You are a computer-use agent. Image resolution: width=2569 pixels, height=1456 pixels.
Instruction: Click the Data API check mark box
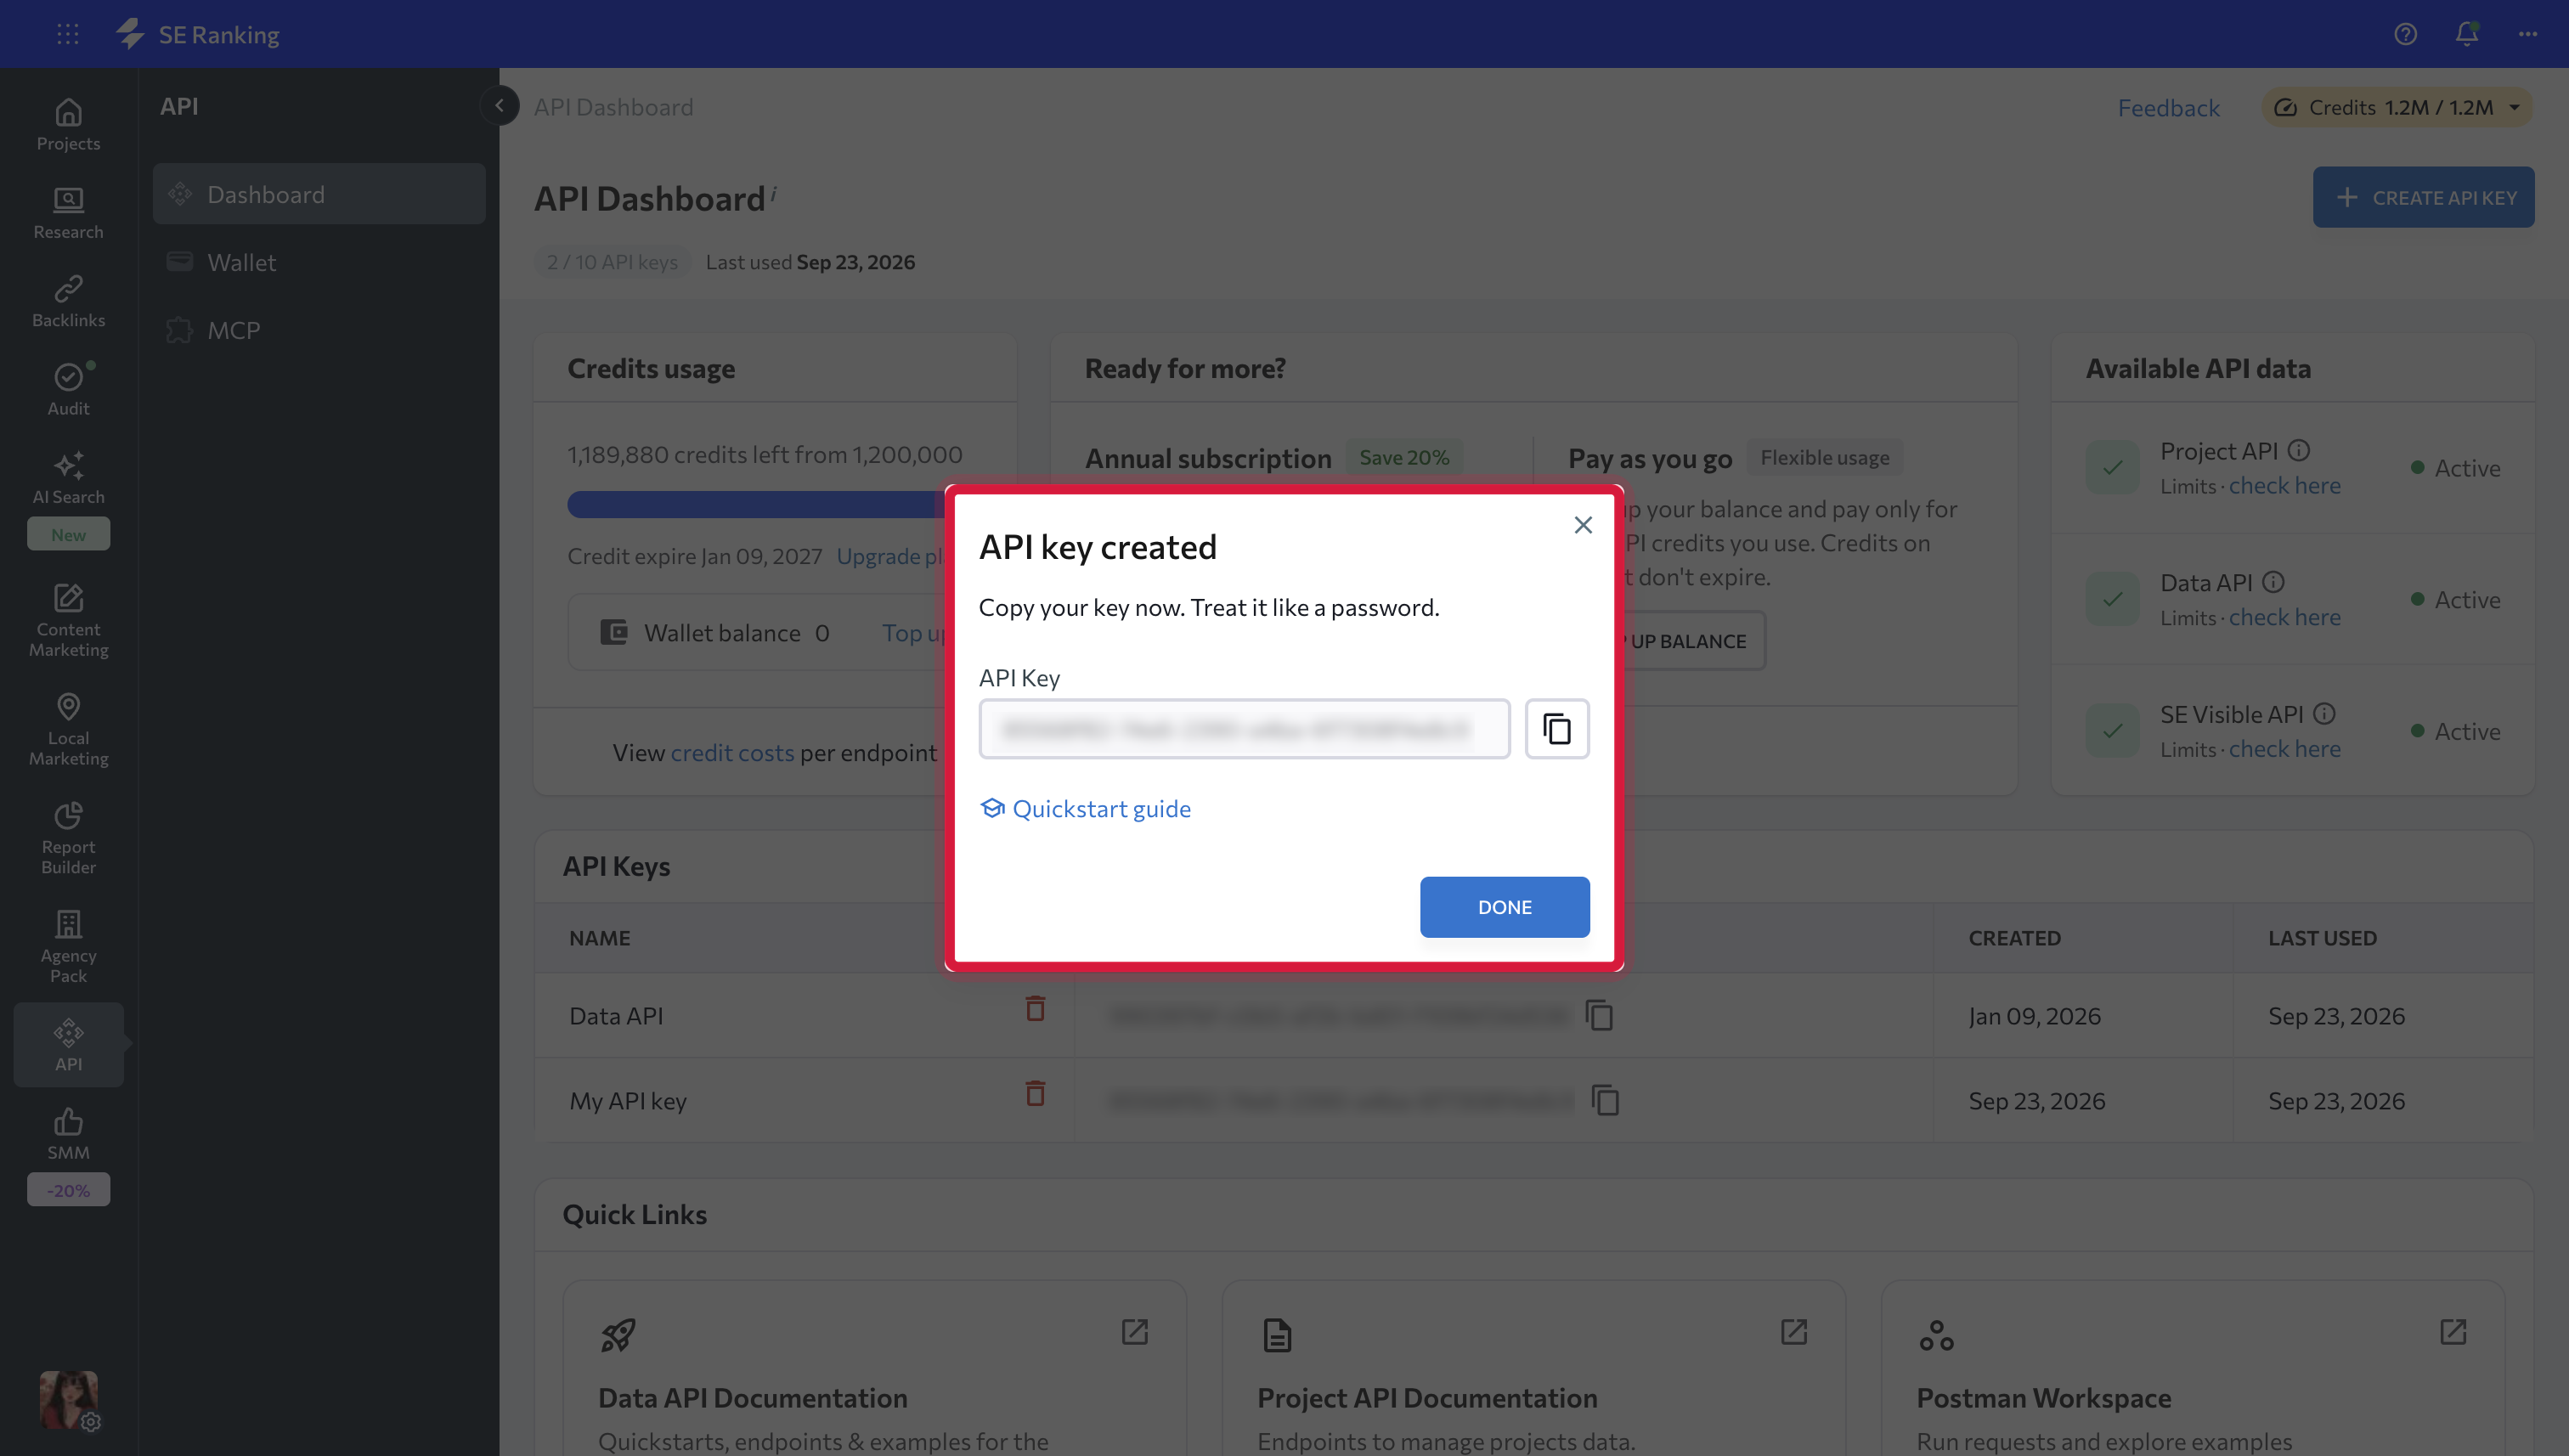2112,599
